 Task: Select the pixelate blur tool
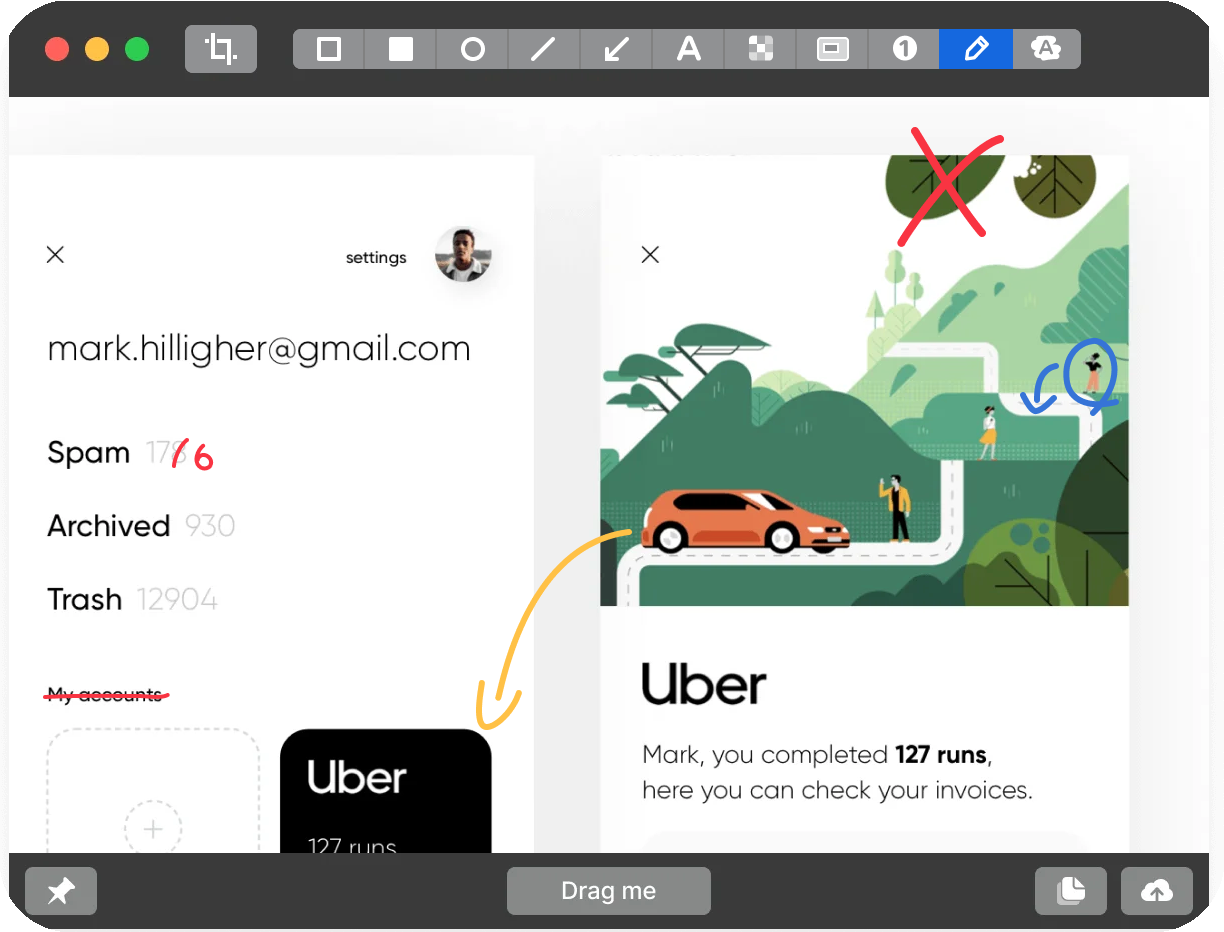[x=761, y=49]
